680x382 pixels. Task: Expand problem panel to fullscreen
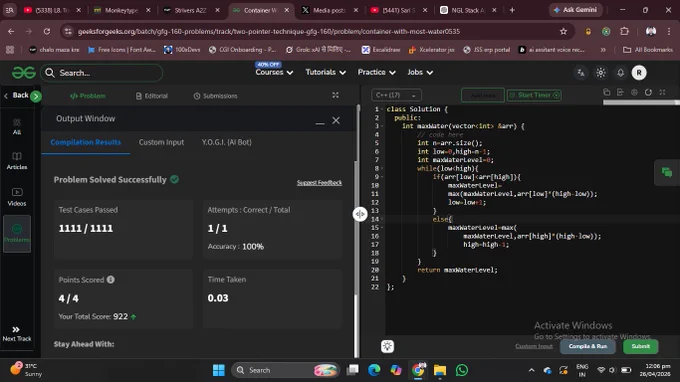pos(335,95)
